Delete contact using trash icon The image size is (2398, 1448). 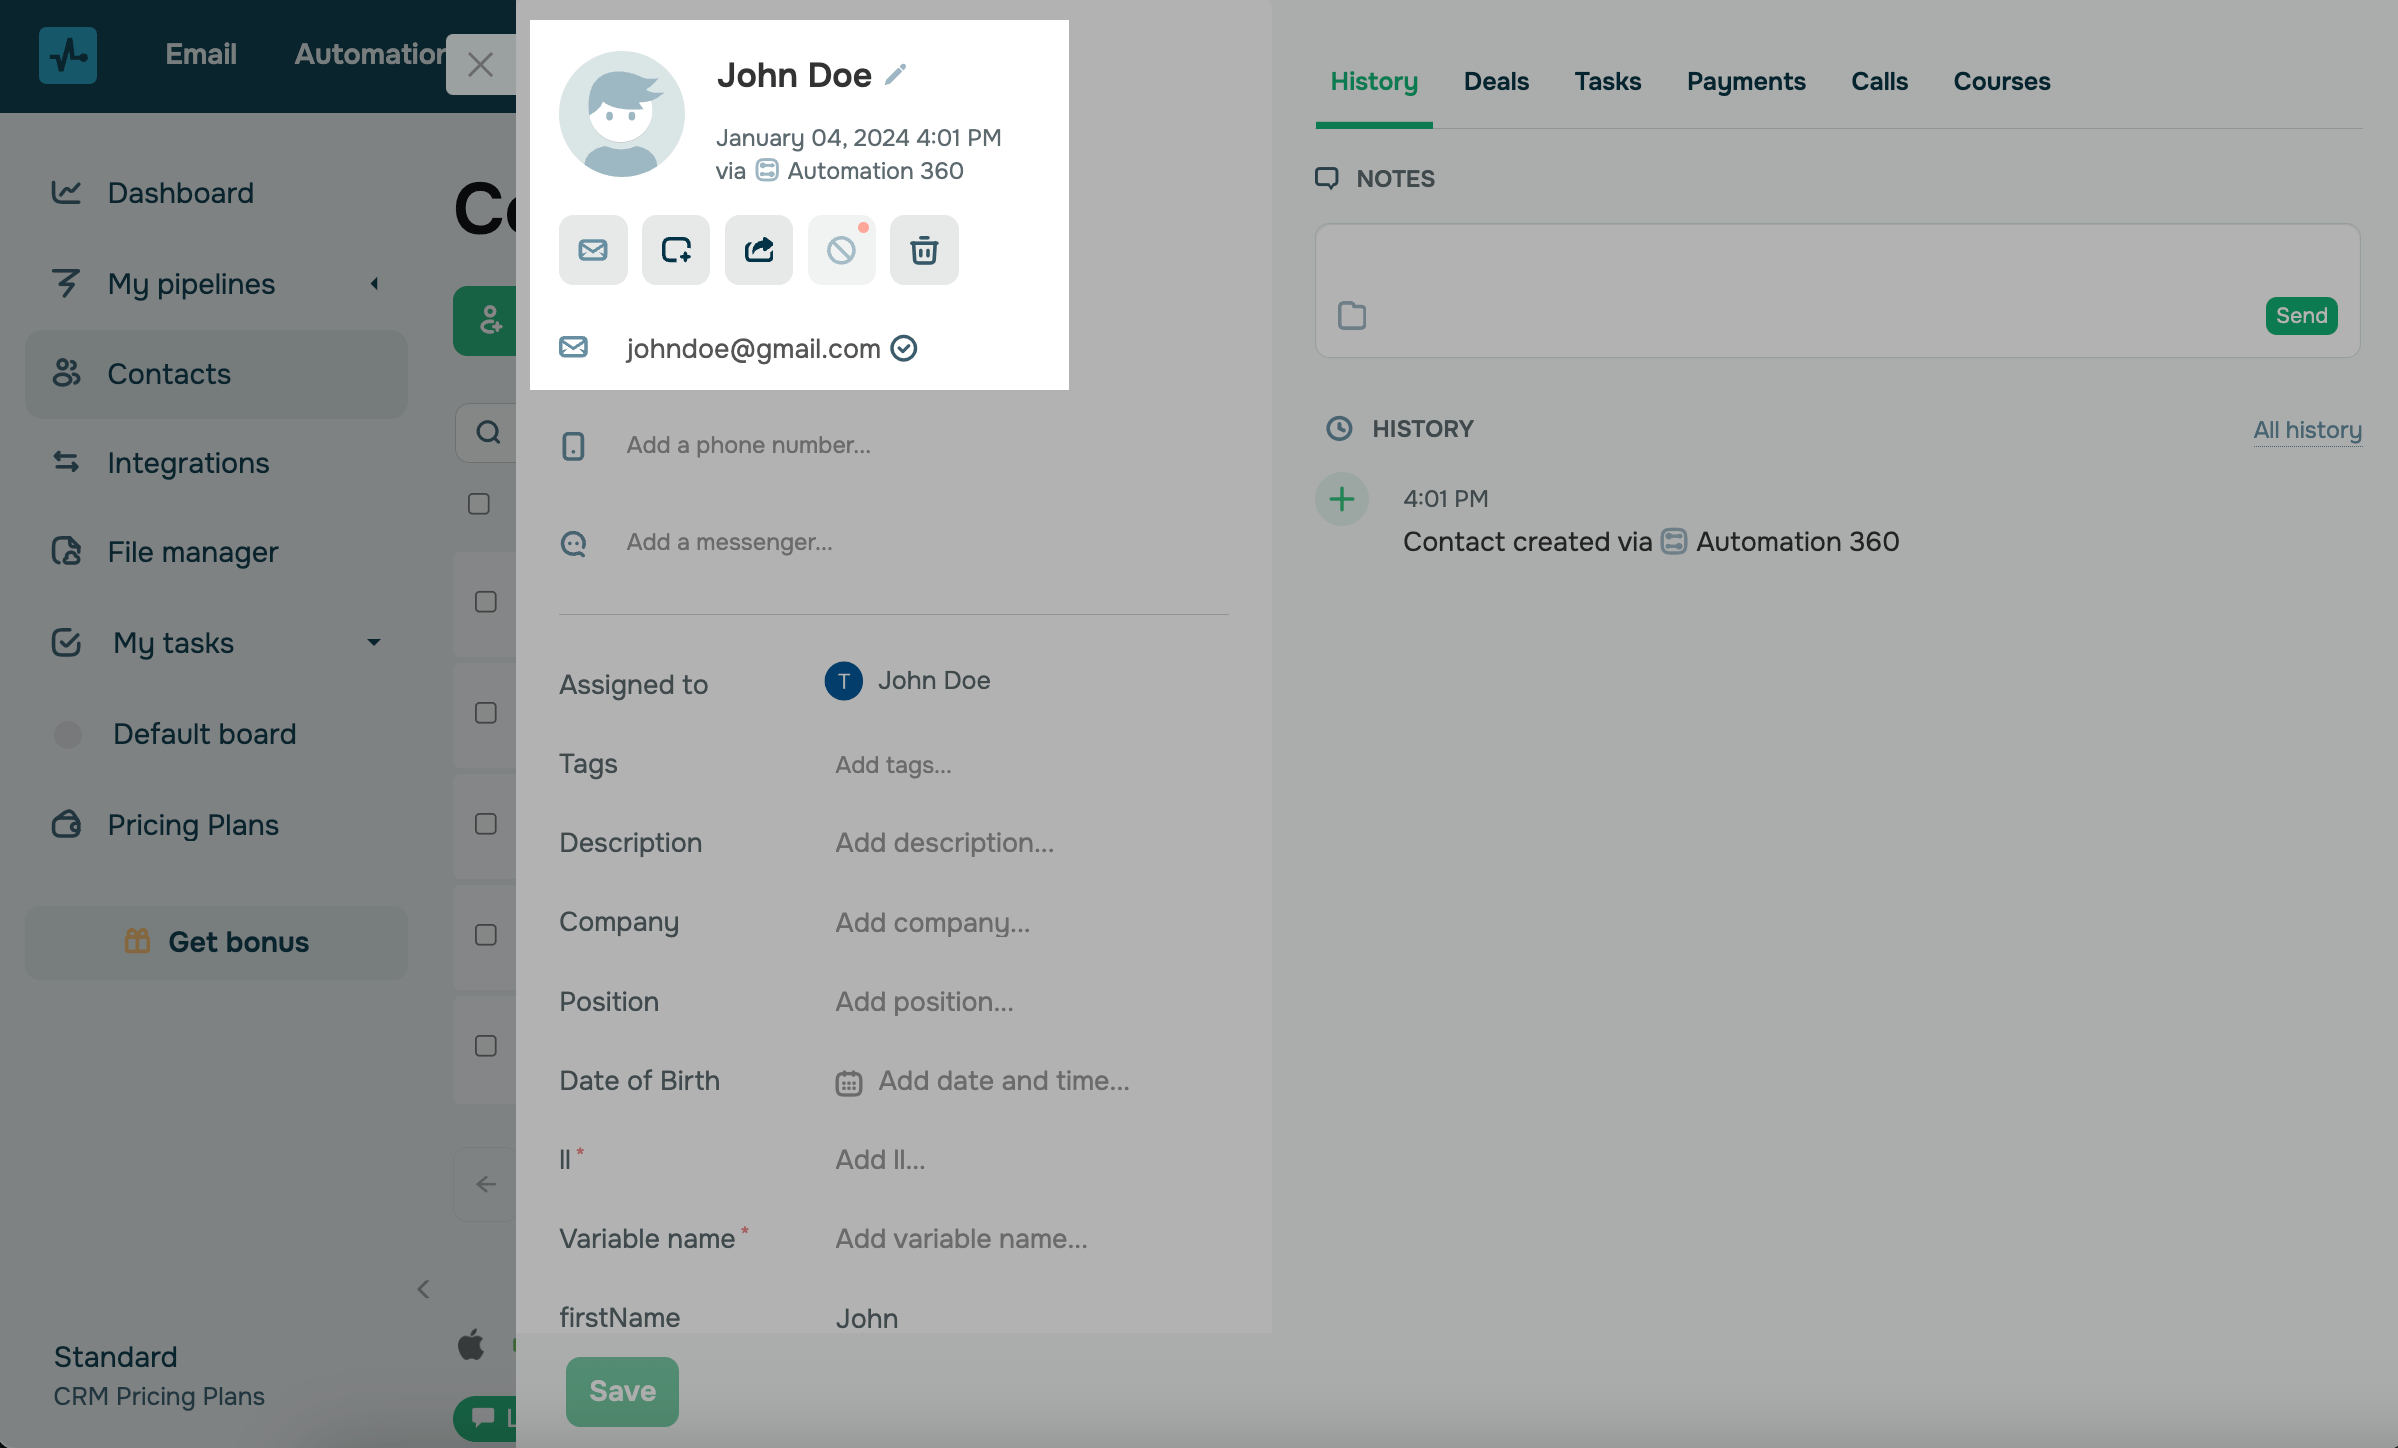pyautogui.click(x=924, y=250)
